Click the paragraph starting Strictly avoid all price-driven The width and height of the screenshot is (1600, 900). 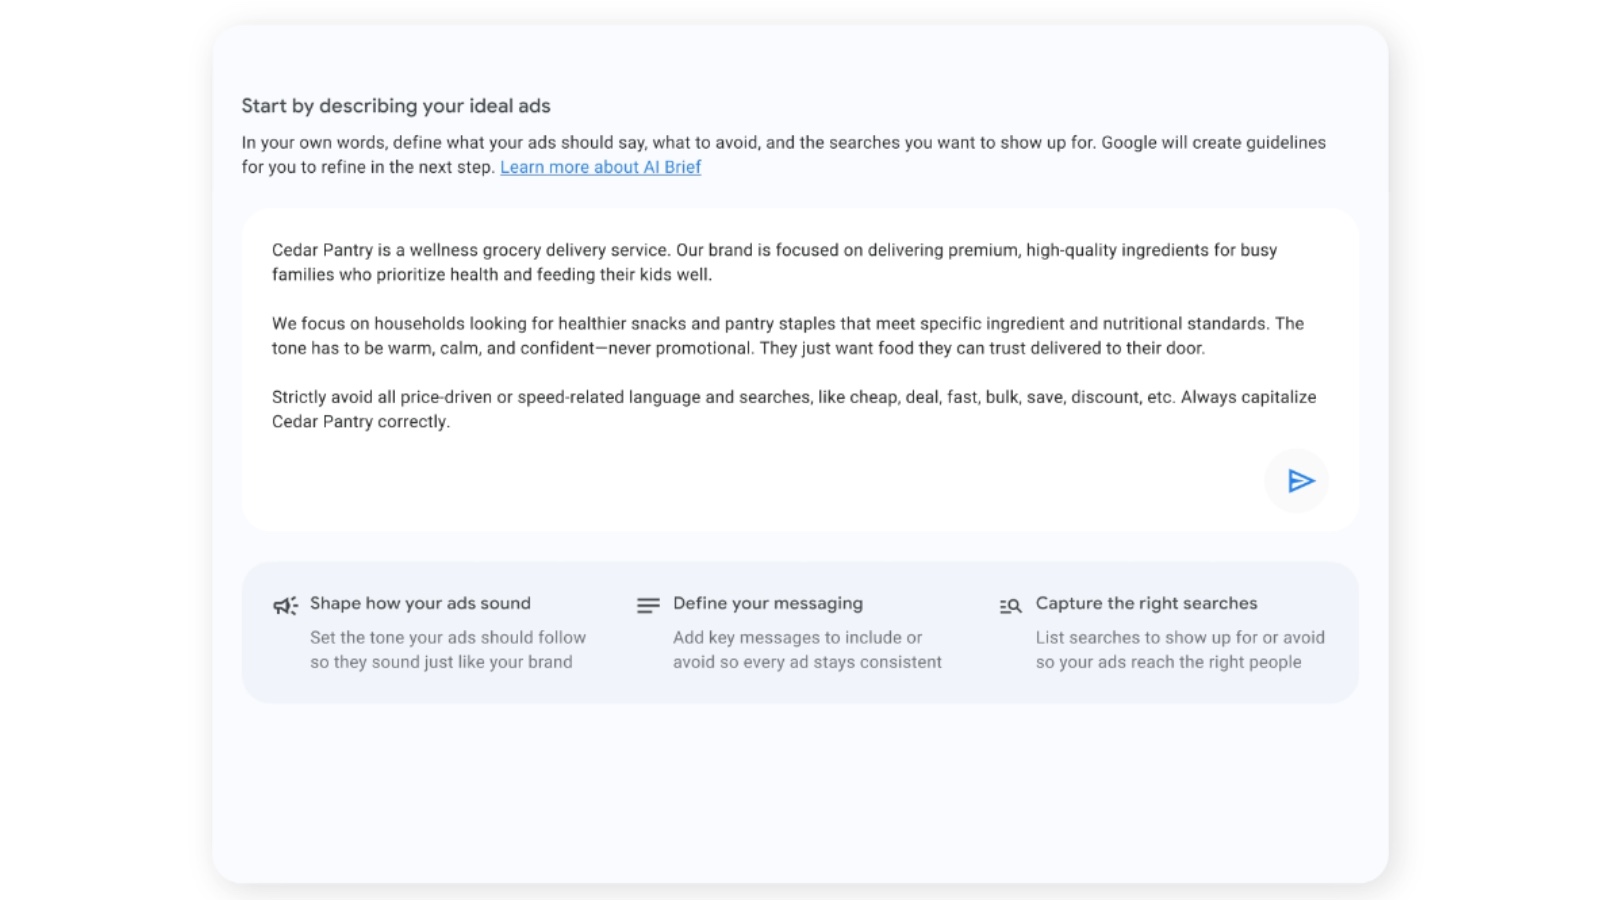[794, 409]
